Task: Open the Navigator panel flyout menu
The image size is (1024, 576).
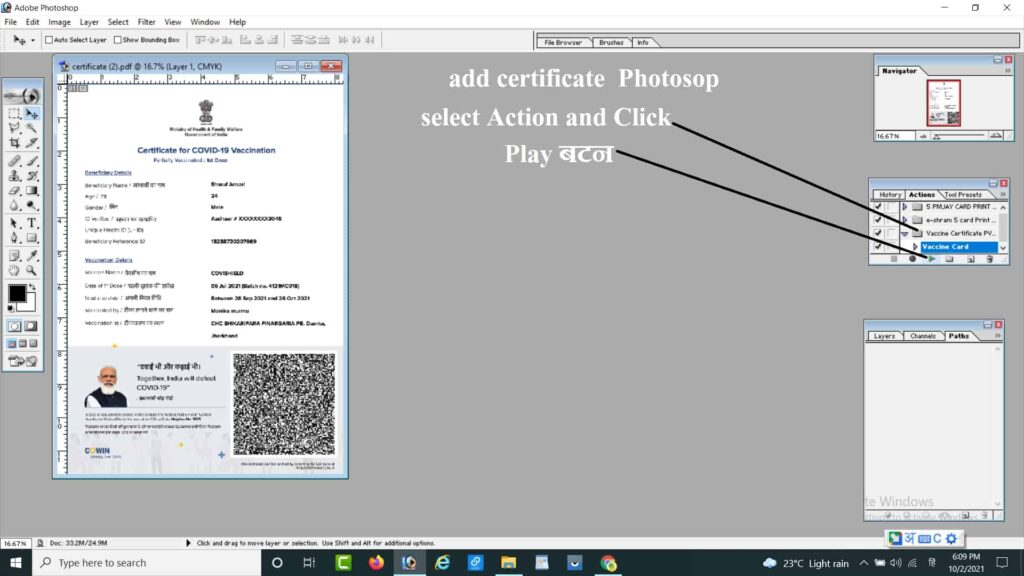Action: [1008, 70]
